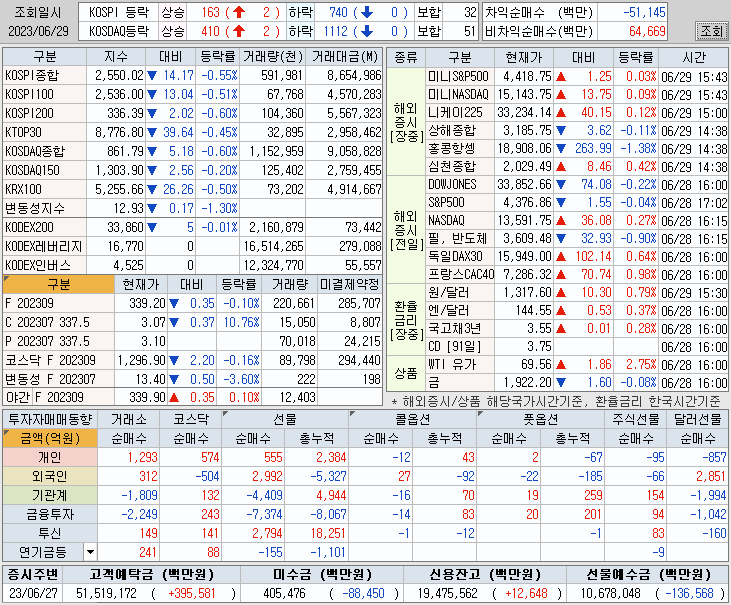Click the KOSDAQ rising red arrow icon
This screenshot has width=731, height=605.
(x=239, y=31)
